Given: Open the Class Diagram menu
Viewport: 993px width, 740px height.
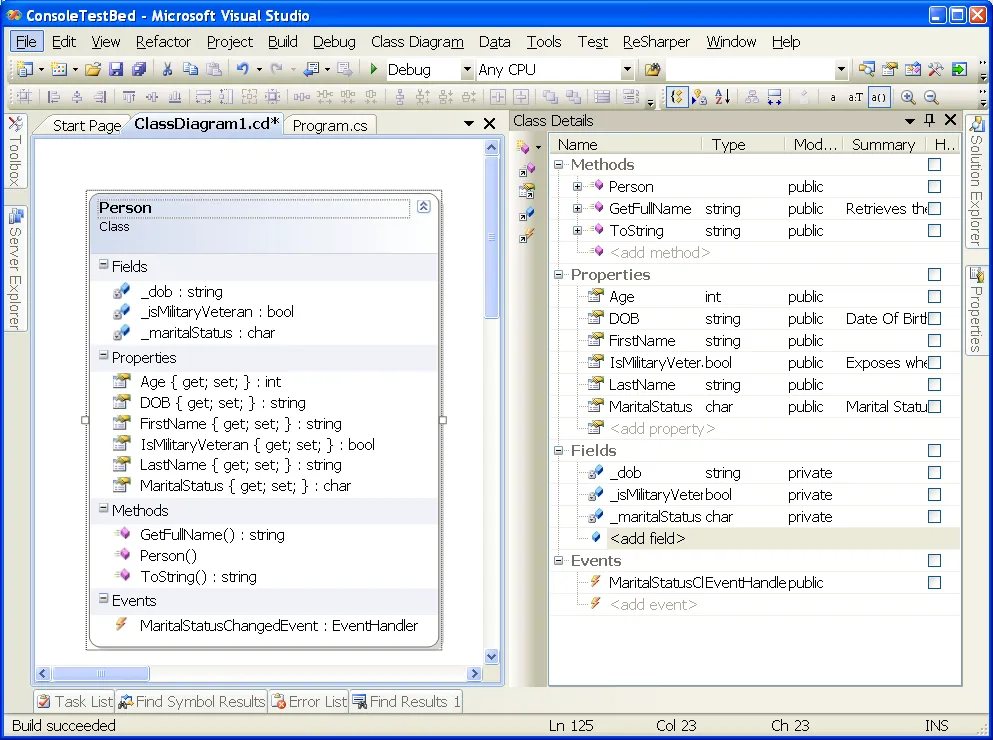Looking at the screenshot, I should tap(417, 42).
